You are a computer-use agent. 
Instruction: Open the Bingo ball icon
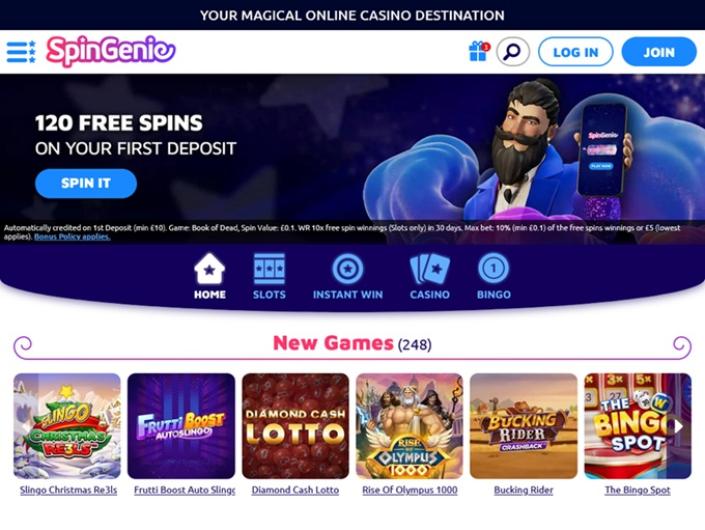493,268
